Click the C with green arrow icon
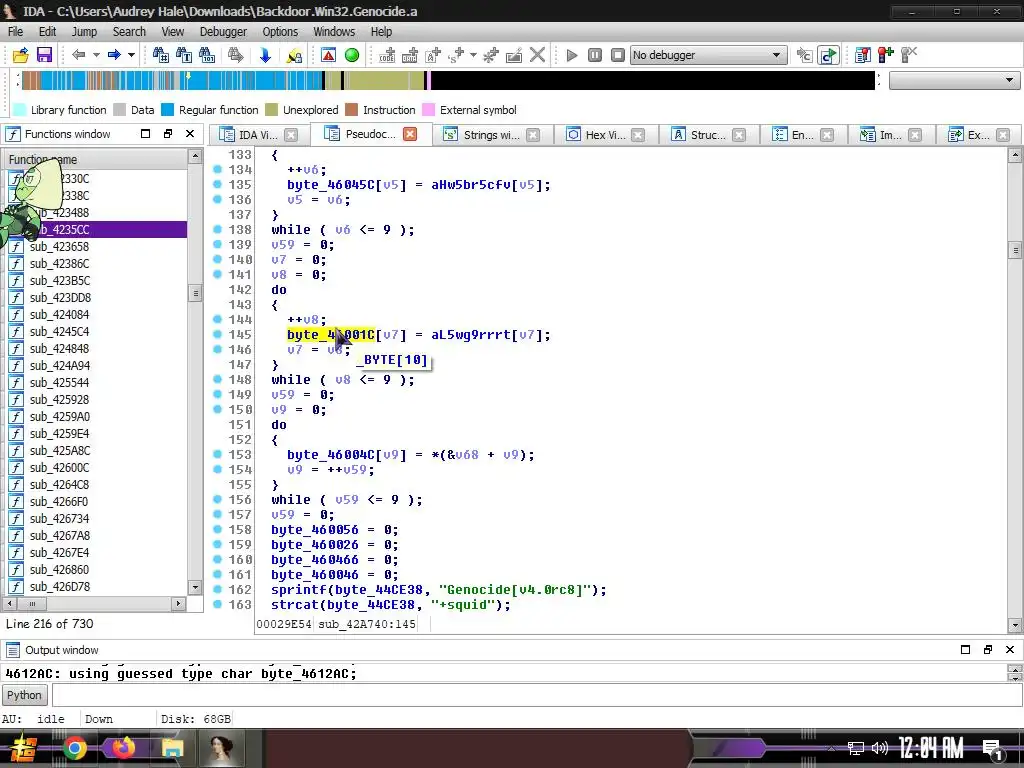This screenshot has height=768, width=1024. 828,55
